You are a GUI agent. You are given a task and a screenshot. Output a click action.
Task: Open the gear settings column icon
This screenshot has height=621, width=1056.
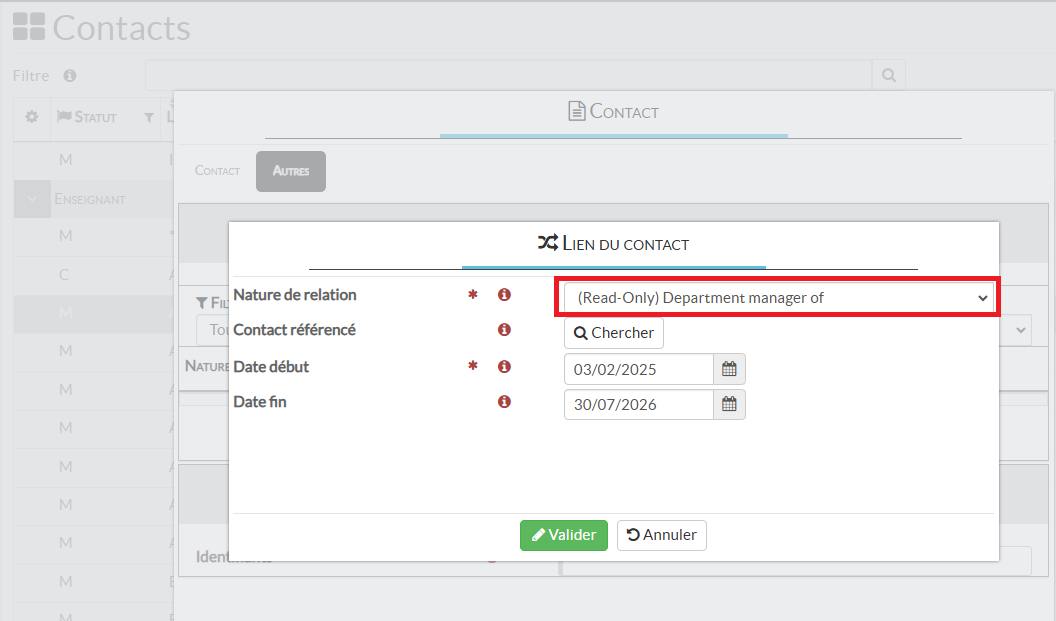tap(32, 117)
